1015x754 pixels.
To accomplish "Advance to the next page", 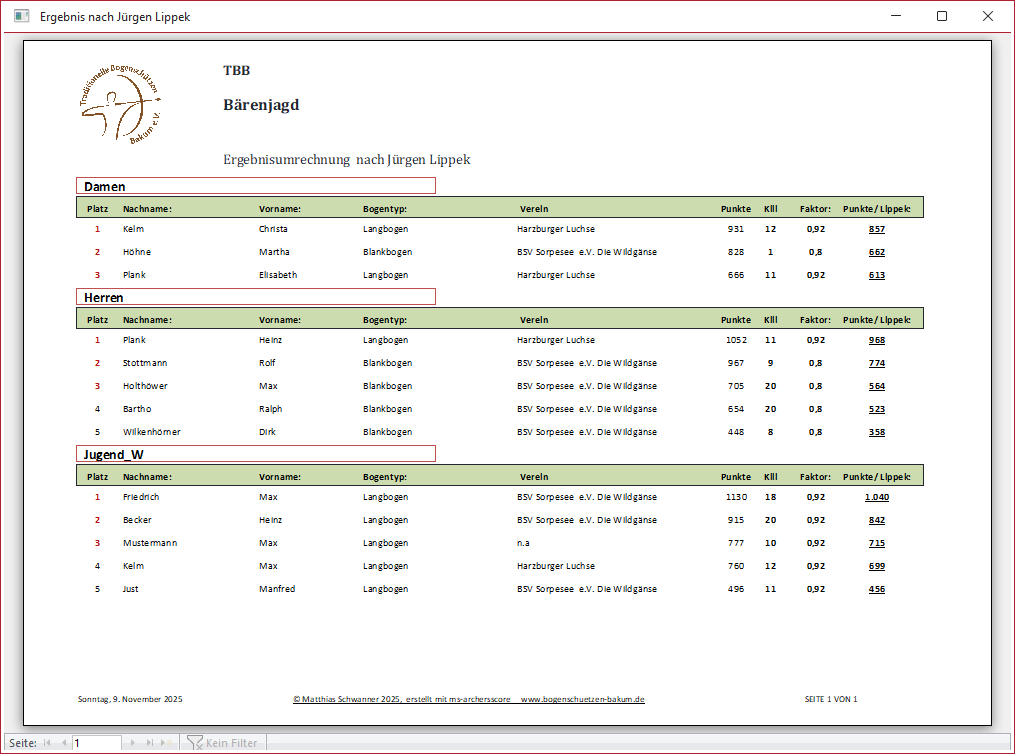I will [133, 743].
